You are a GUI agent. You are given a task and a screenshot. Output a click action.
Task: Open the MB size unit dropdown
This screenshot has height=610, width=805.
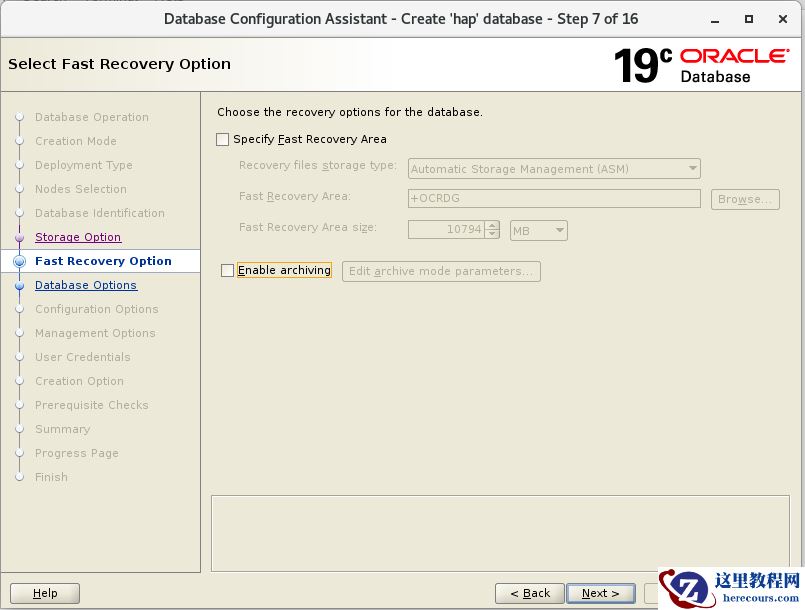tap(539, 231)
